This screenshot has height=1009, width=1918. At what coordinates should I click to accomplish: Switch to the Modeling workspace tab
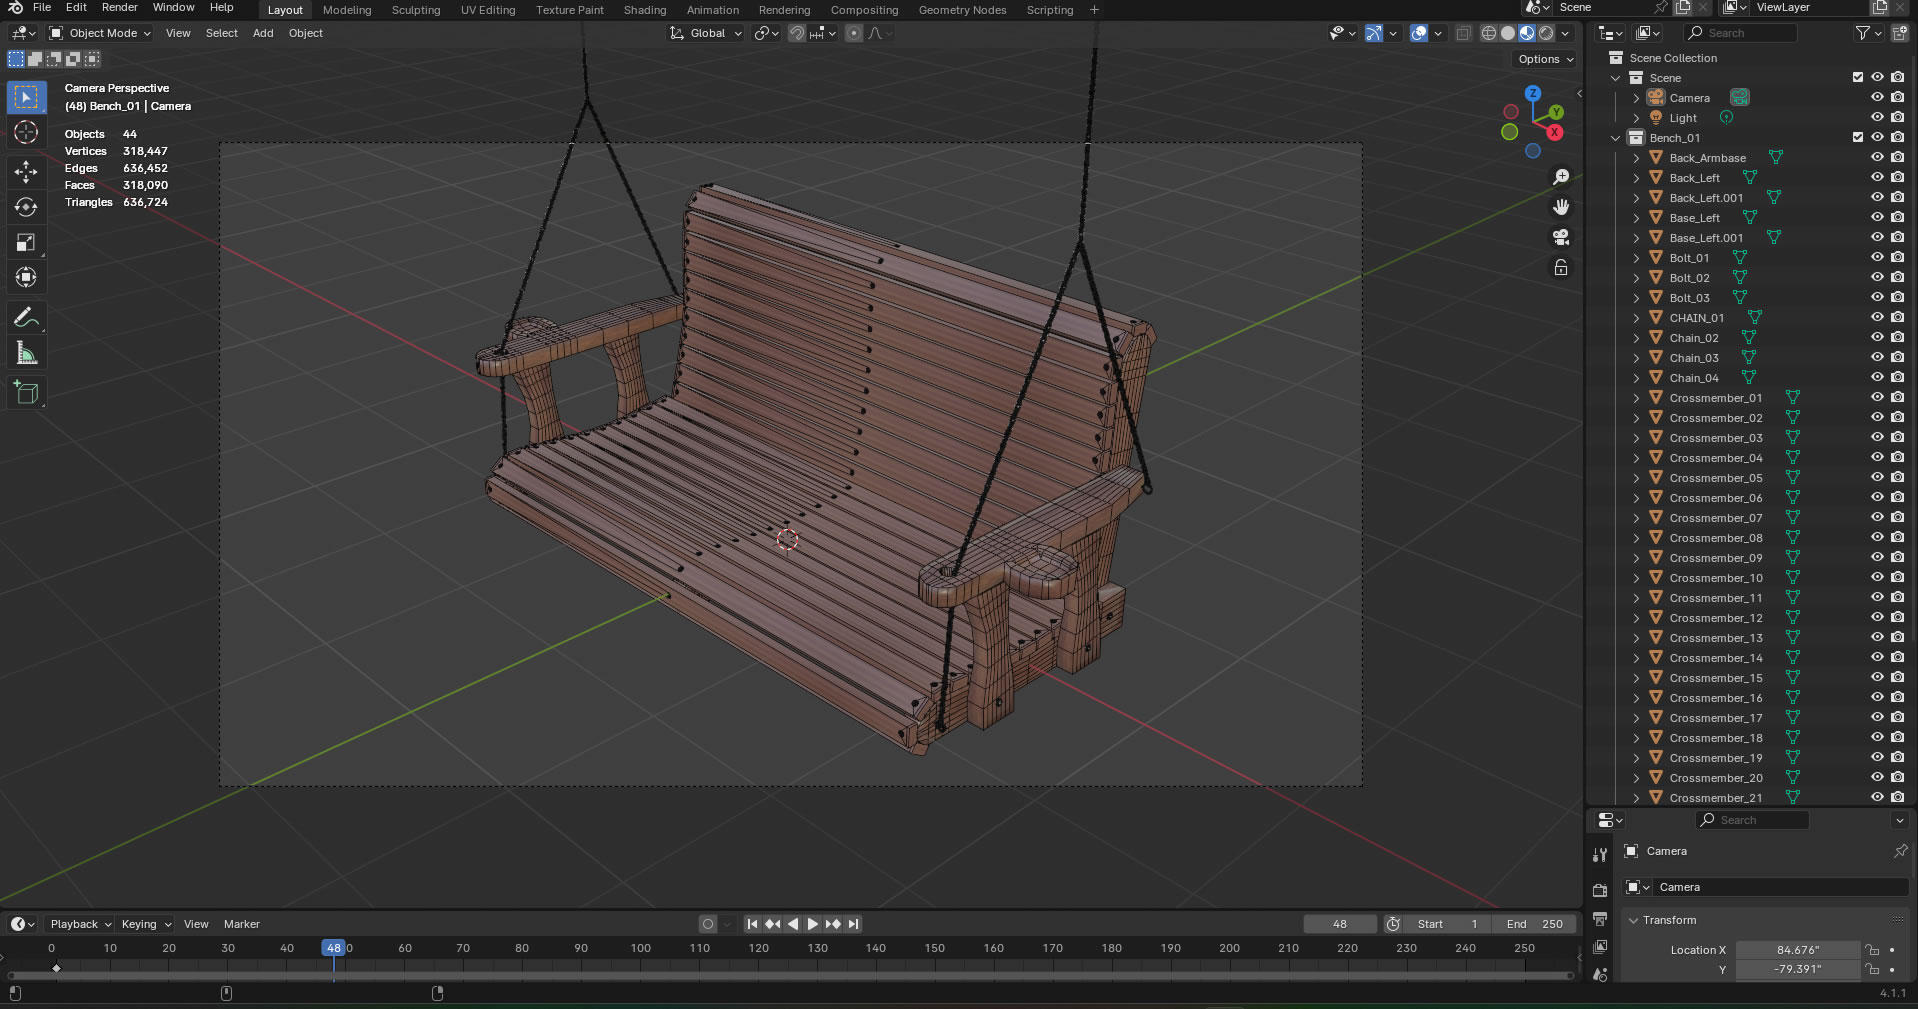click(347, 10)
